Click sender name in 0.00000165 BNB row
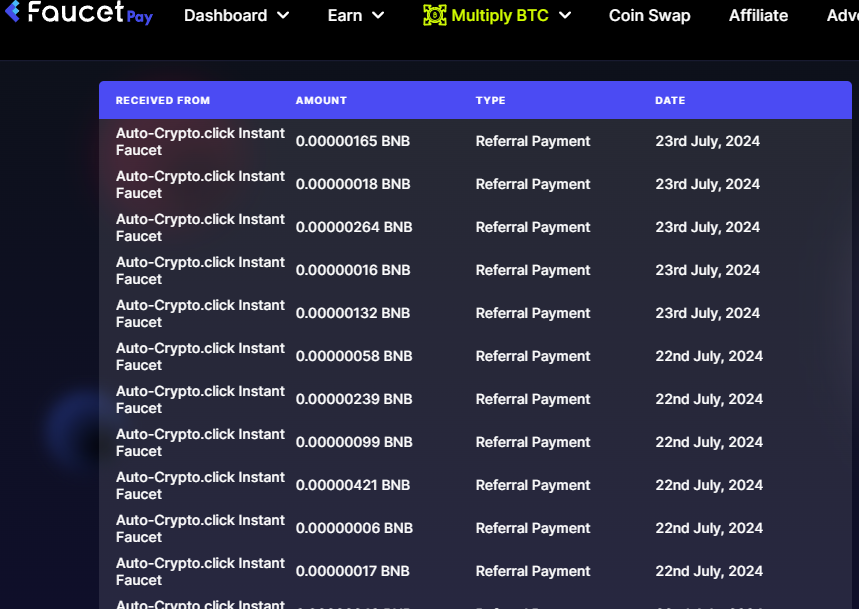This screenshot has width=859, height=609. [x=200, y=141]
